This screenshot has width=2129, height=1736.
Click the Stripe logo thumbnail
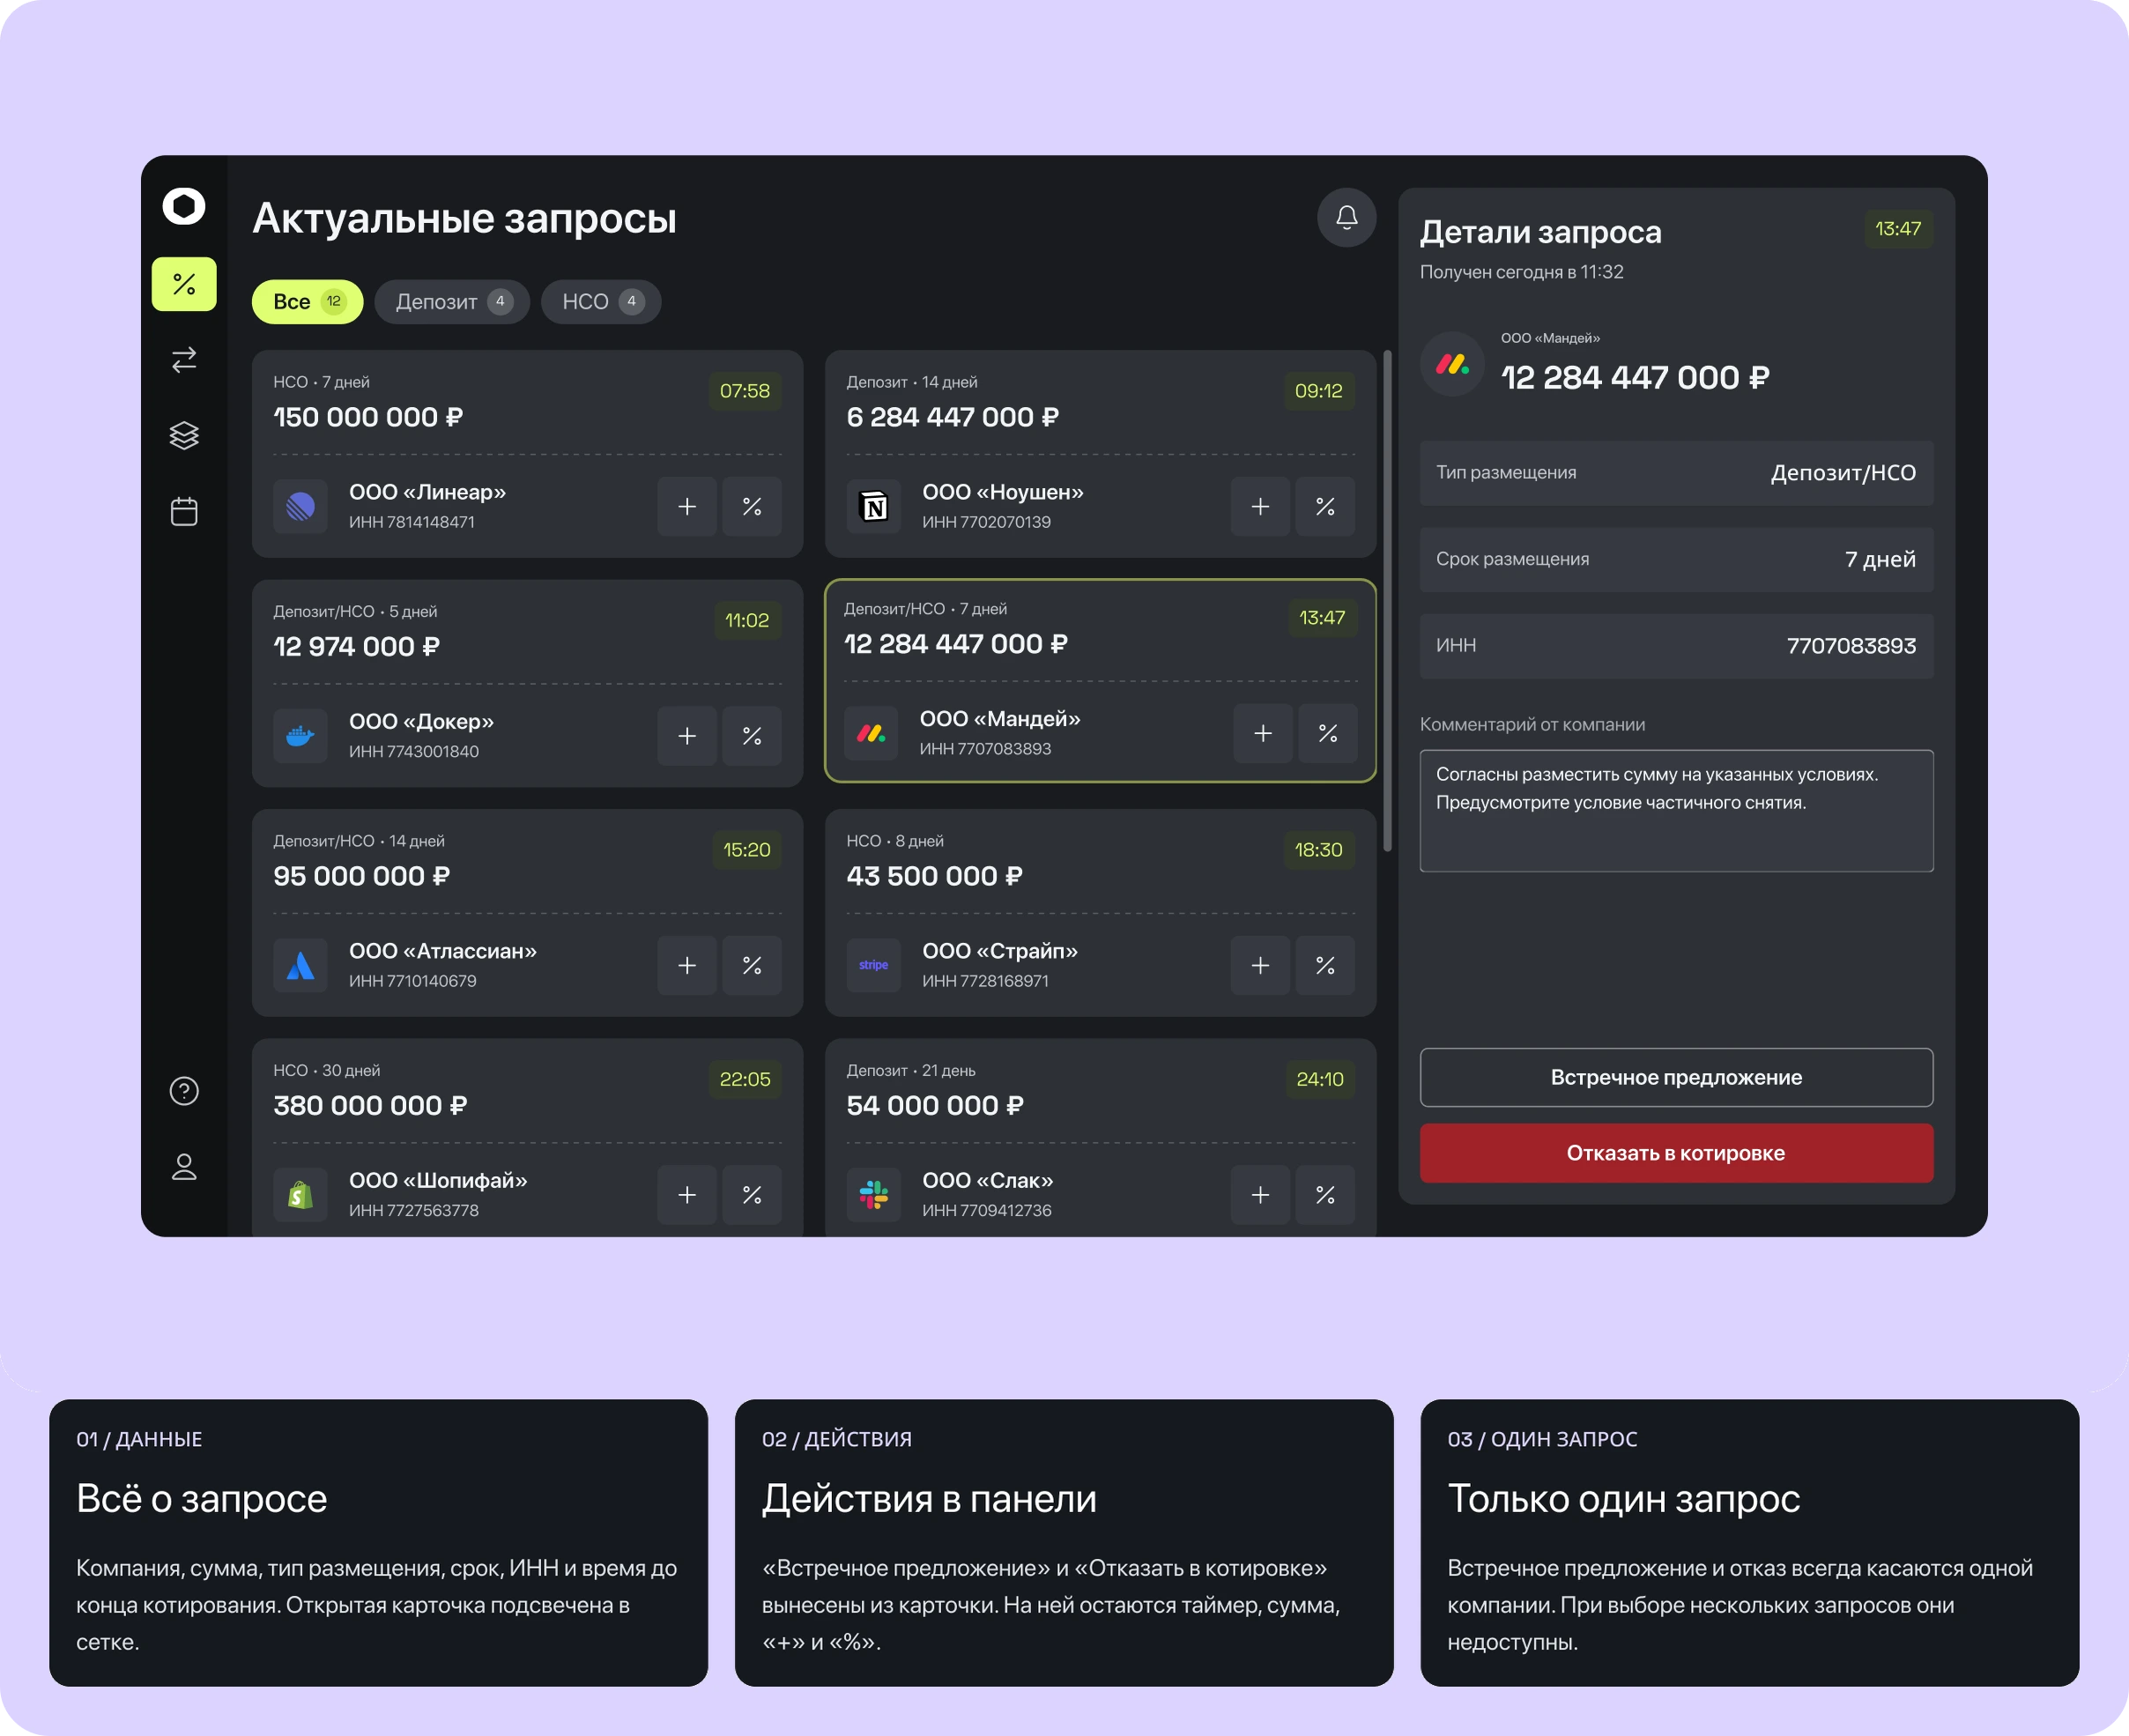(874, 965)
